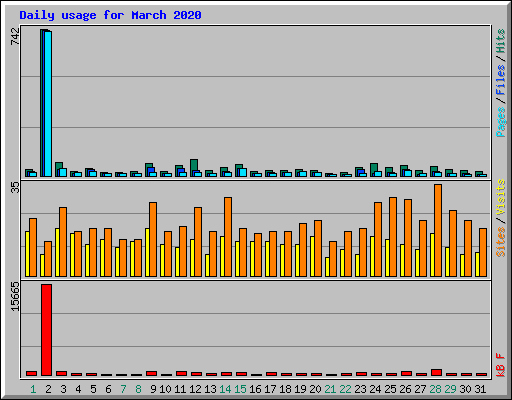
Task: Click day label 8 on x-axis
Action: 138,389
